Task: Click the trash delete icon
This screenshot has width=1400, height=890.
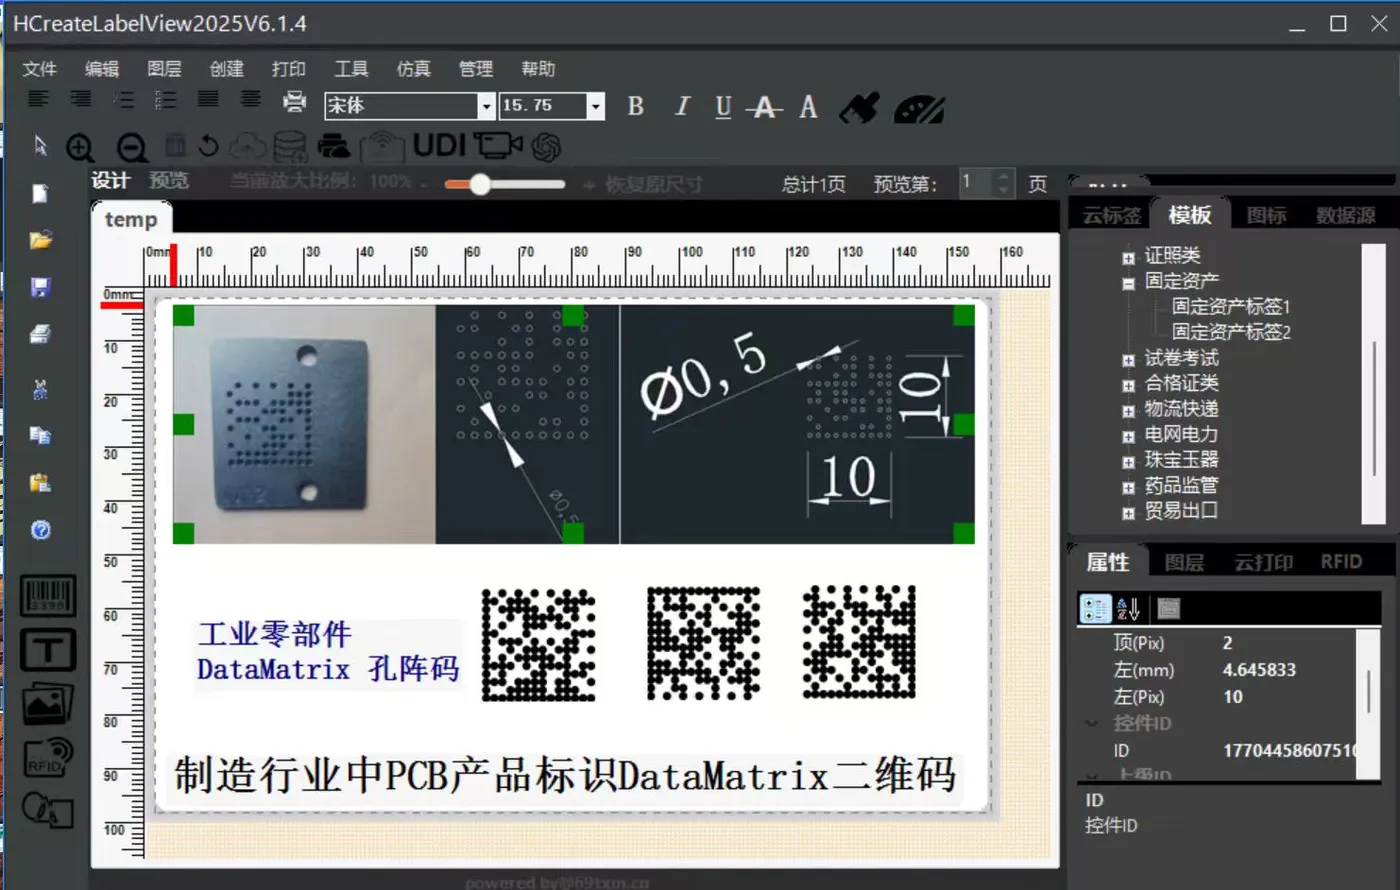Action: click(x=175, y=145)
